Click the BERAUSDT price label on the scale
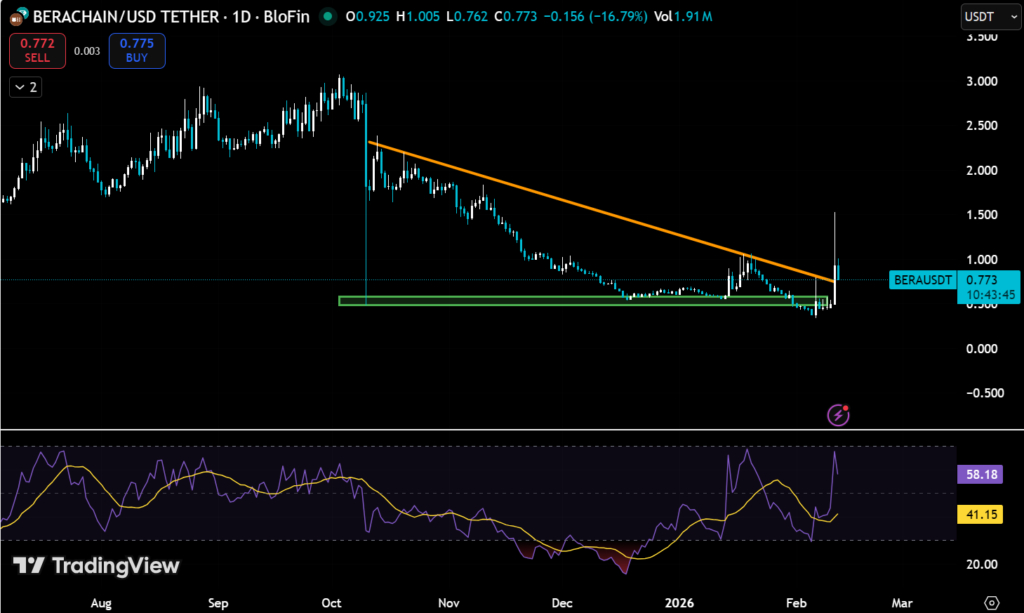 (921, 280)
